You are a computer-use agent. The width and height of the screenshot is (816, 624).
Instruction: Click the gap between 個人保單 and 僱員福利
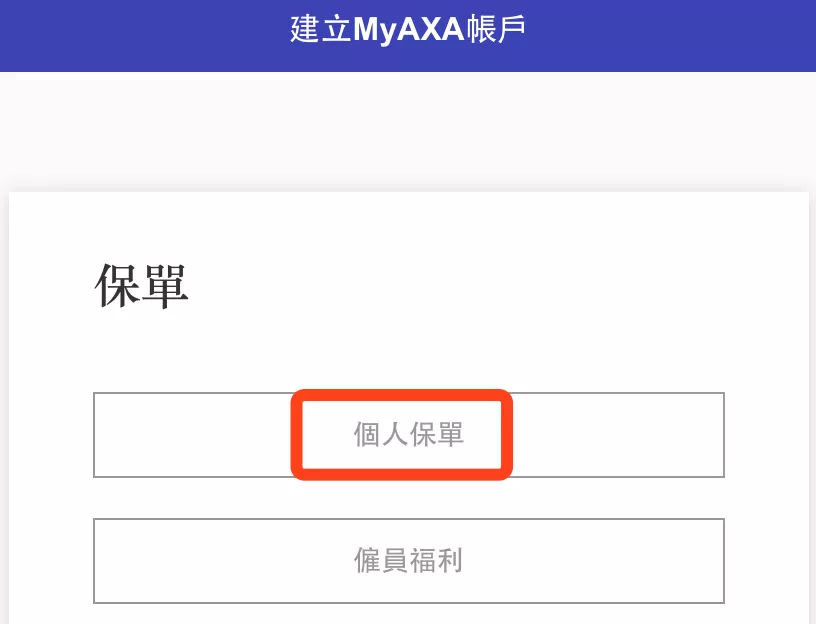409,498
